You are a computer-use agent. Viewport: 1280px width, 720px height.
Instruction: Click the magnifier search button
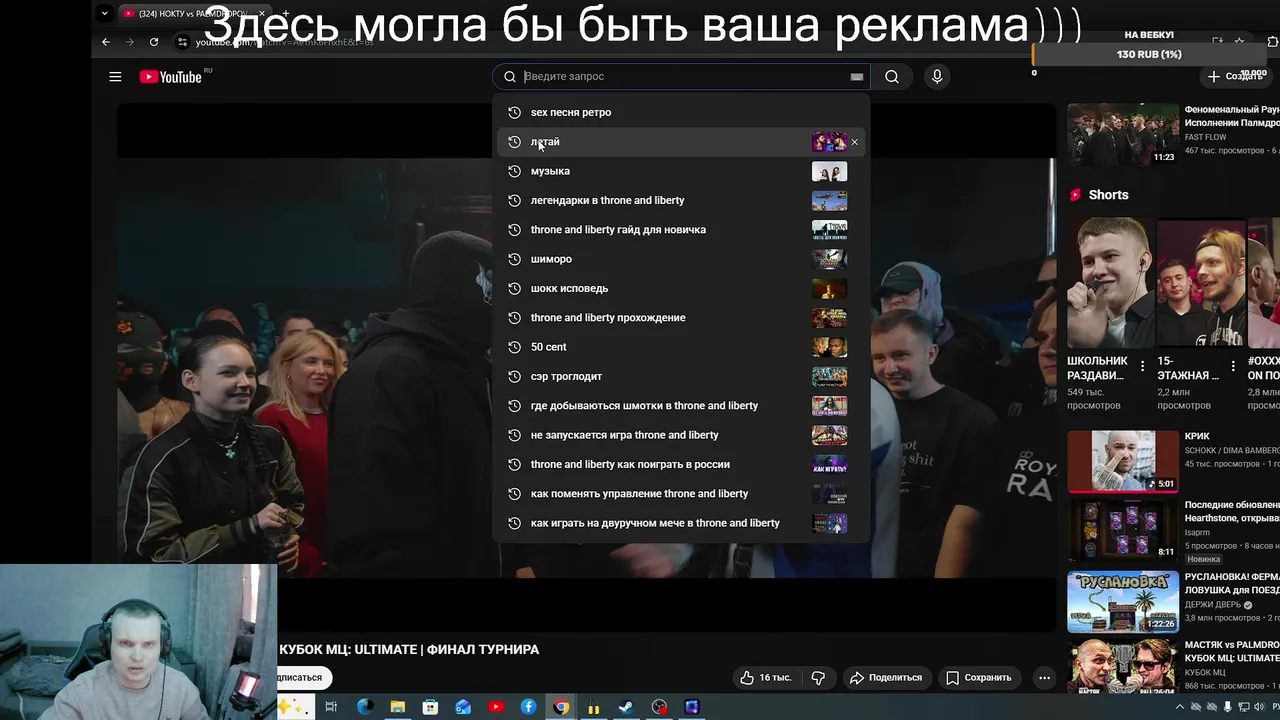pos(892,76)
